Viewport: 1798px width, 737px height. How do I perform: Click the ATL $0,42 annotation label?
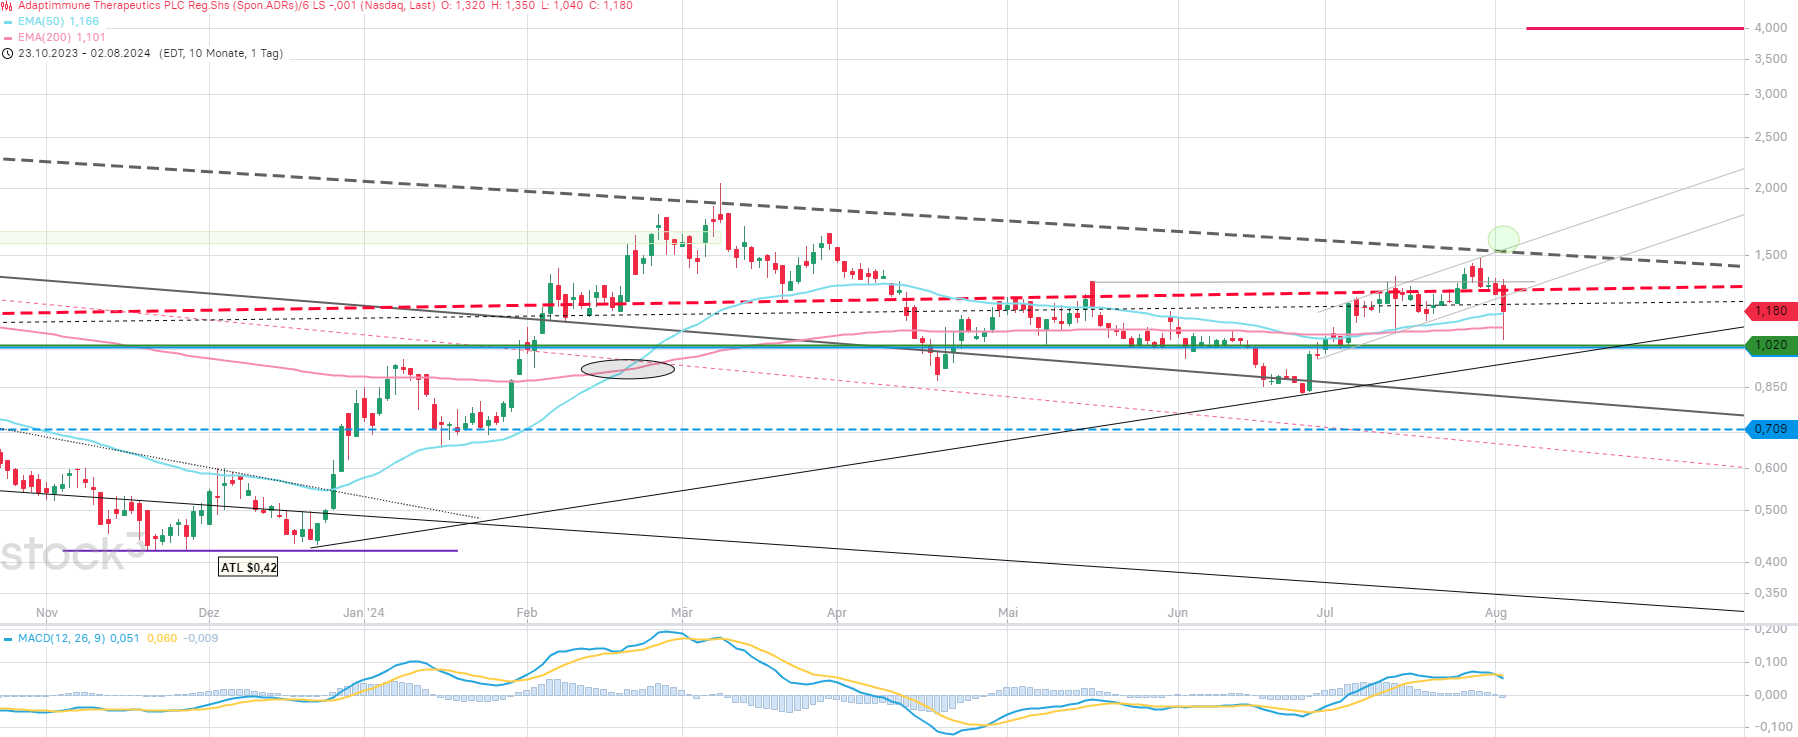click(249, 567)
